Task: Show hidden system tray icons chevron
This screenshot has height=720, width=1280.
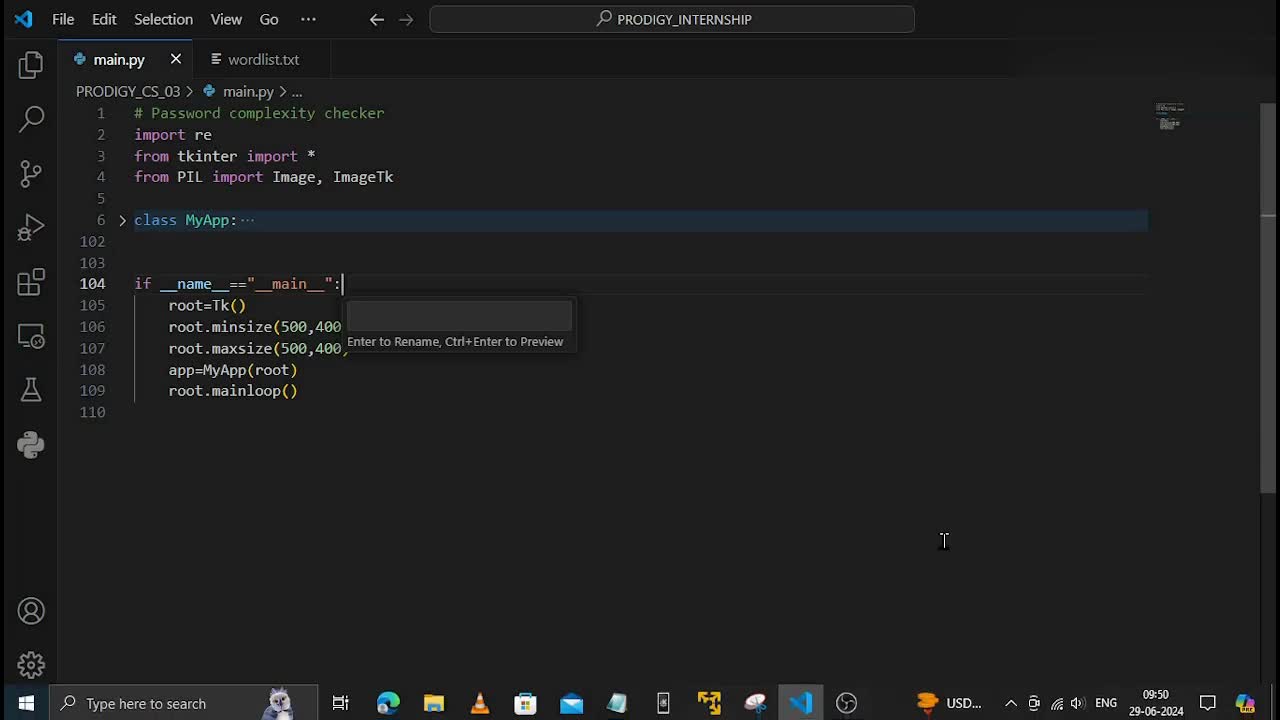Action: [x=1010, y=703]
